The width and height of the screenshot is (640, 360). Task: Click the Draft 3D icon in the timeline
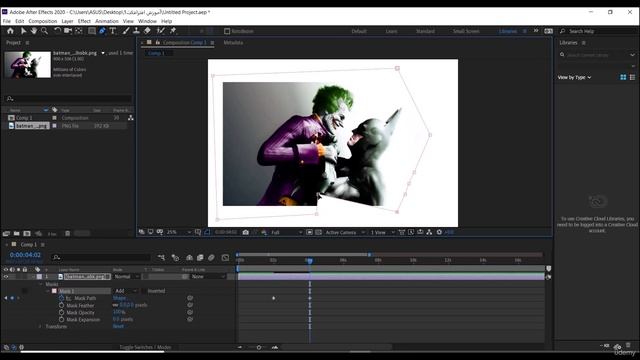(175, 258)
